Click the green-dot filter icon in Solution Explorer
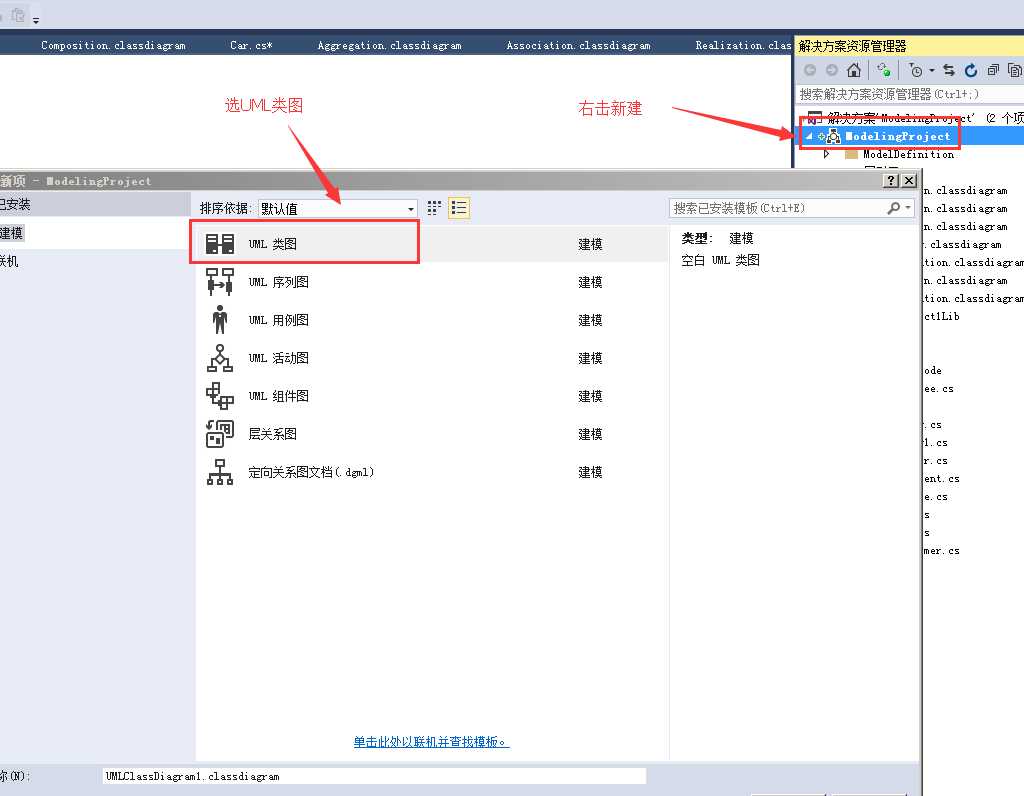The image size is (1024, 796). pos(884,69)
